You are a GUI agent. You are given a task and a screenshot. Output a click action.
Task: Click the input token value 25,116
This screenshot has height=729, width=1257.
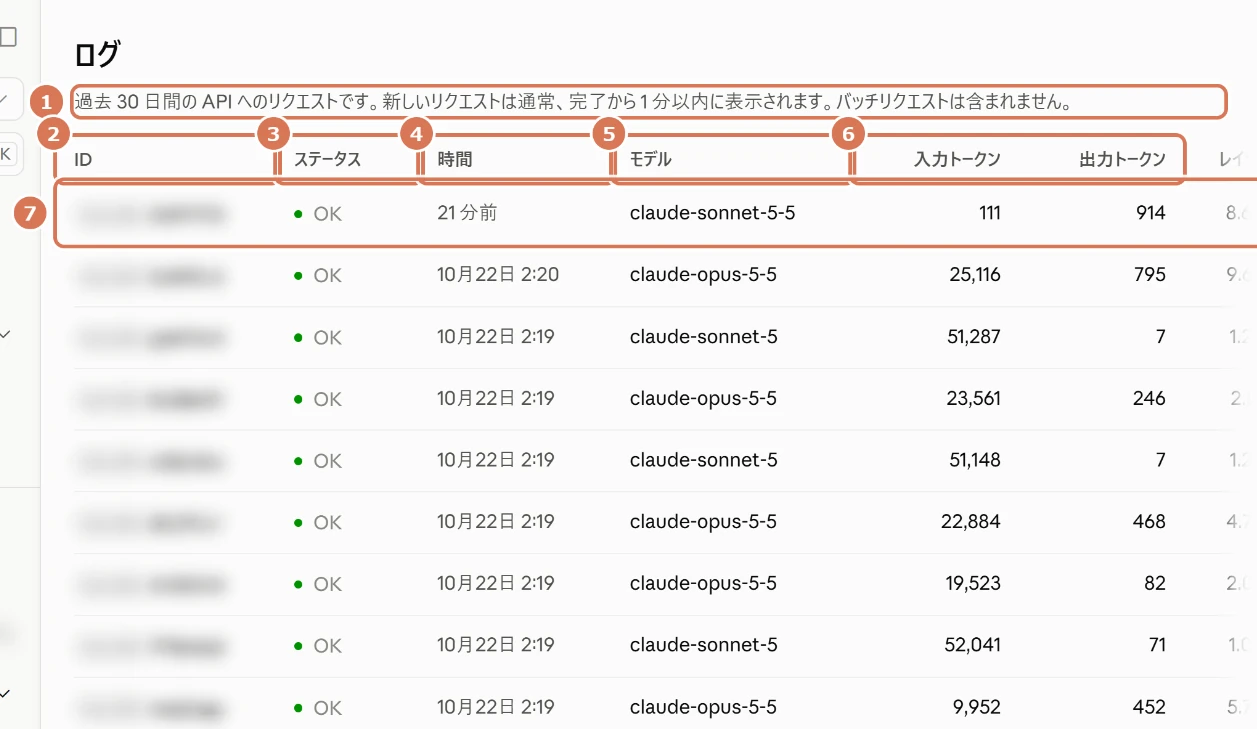pos(975,275)
